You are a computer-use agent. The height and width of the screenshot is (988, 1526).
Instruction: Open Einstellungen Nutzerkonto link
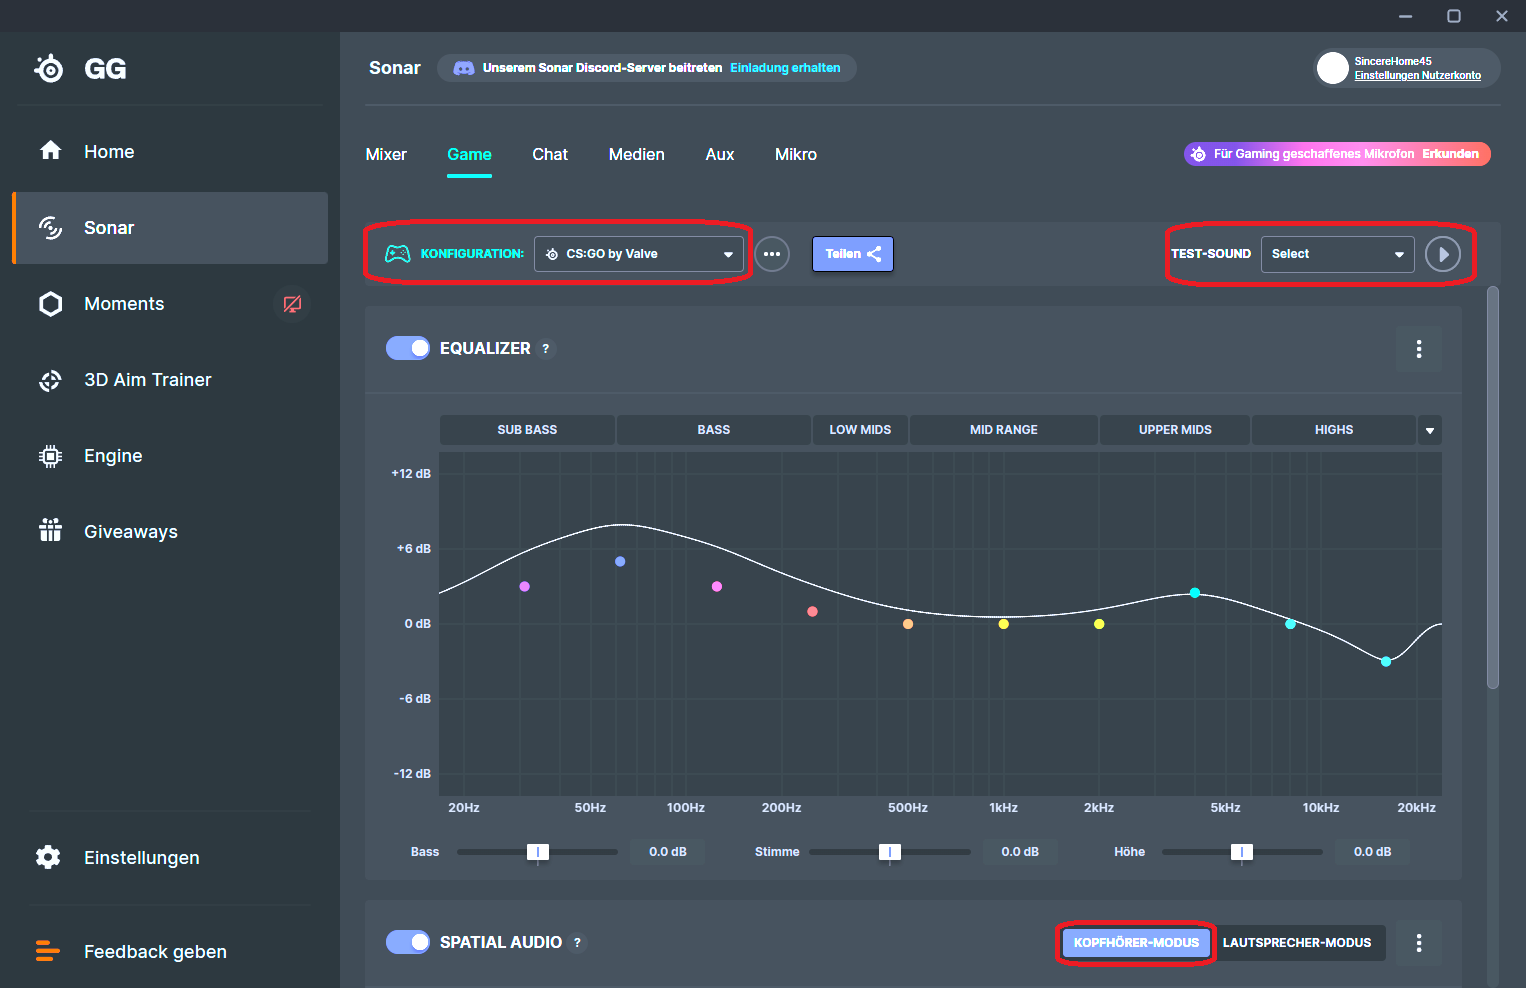(x=1418, y=76)
